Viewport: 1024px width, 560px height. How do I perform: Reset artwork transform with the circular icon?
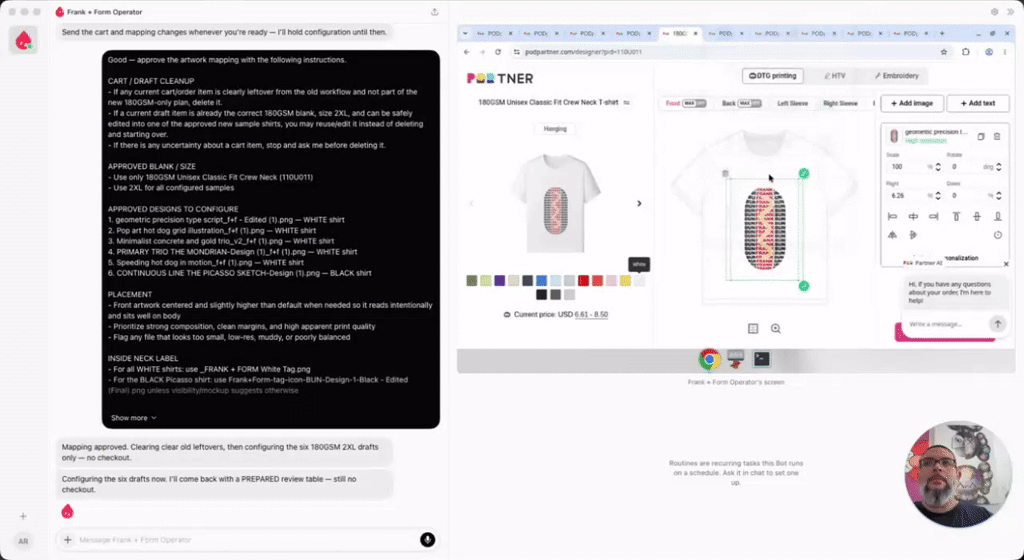(997, 235)
